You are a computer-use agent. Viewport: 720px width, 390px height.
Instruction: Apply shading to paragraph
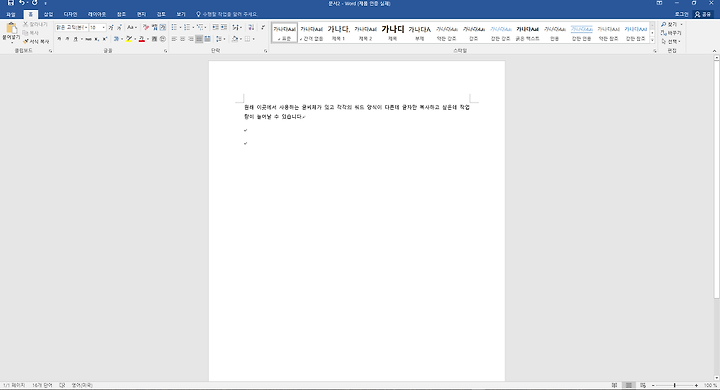click(235, 39)
